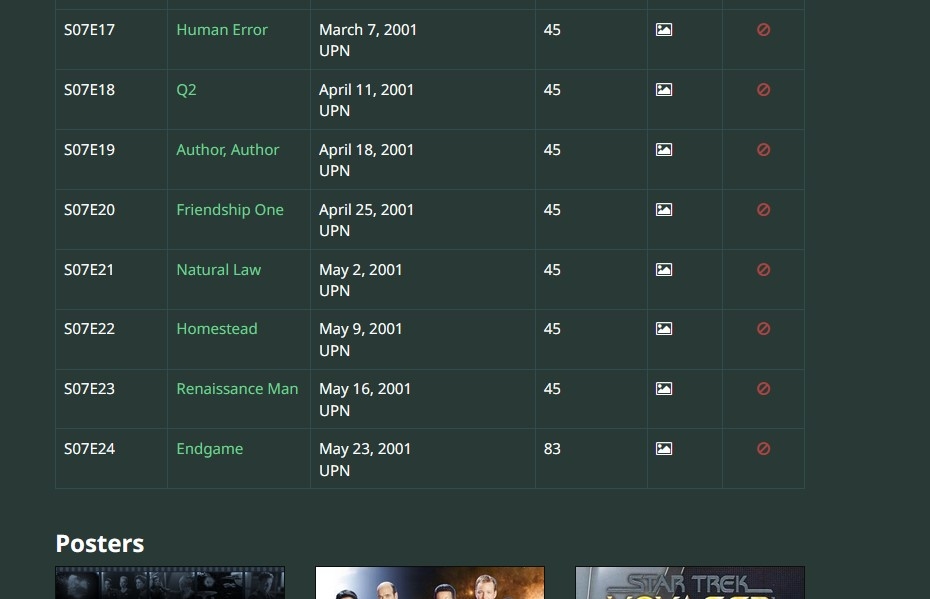The height and width of the screenshot is (599, 930).
Task: Click the red block icon beside Endgame
Action: pyautogui.click(x=763, y=449)
